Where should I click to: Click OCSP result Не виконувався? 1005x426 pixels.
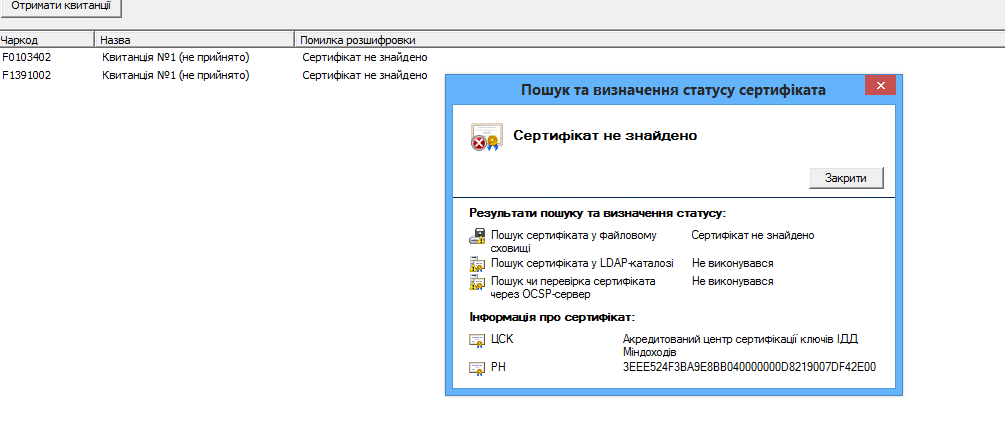tap(733, 281)
